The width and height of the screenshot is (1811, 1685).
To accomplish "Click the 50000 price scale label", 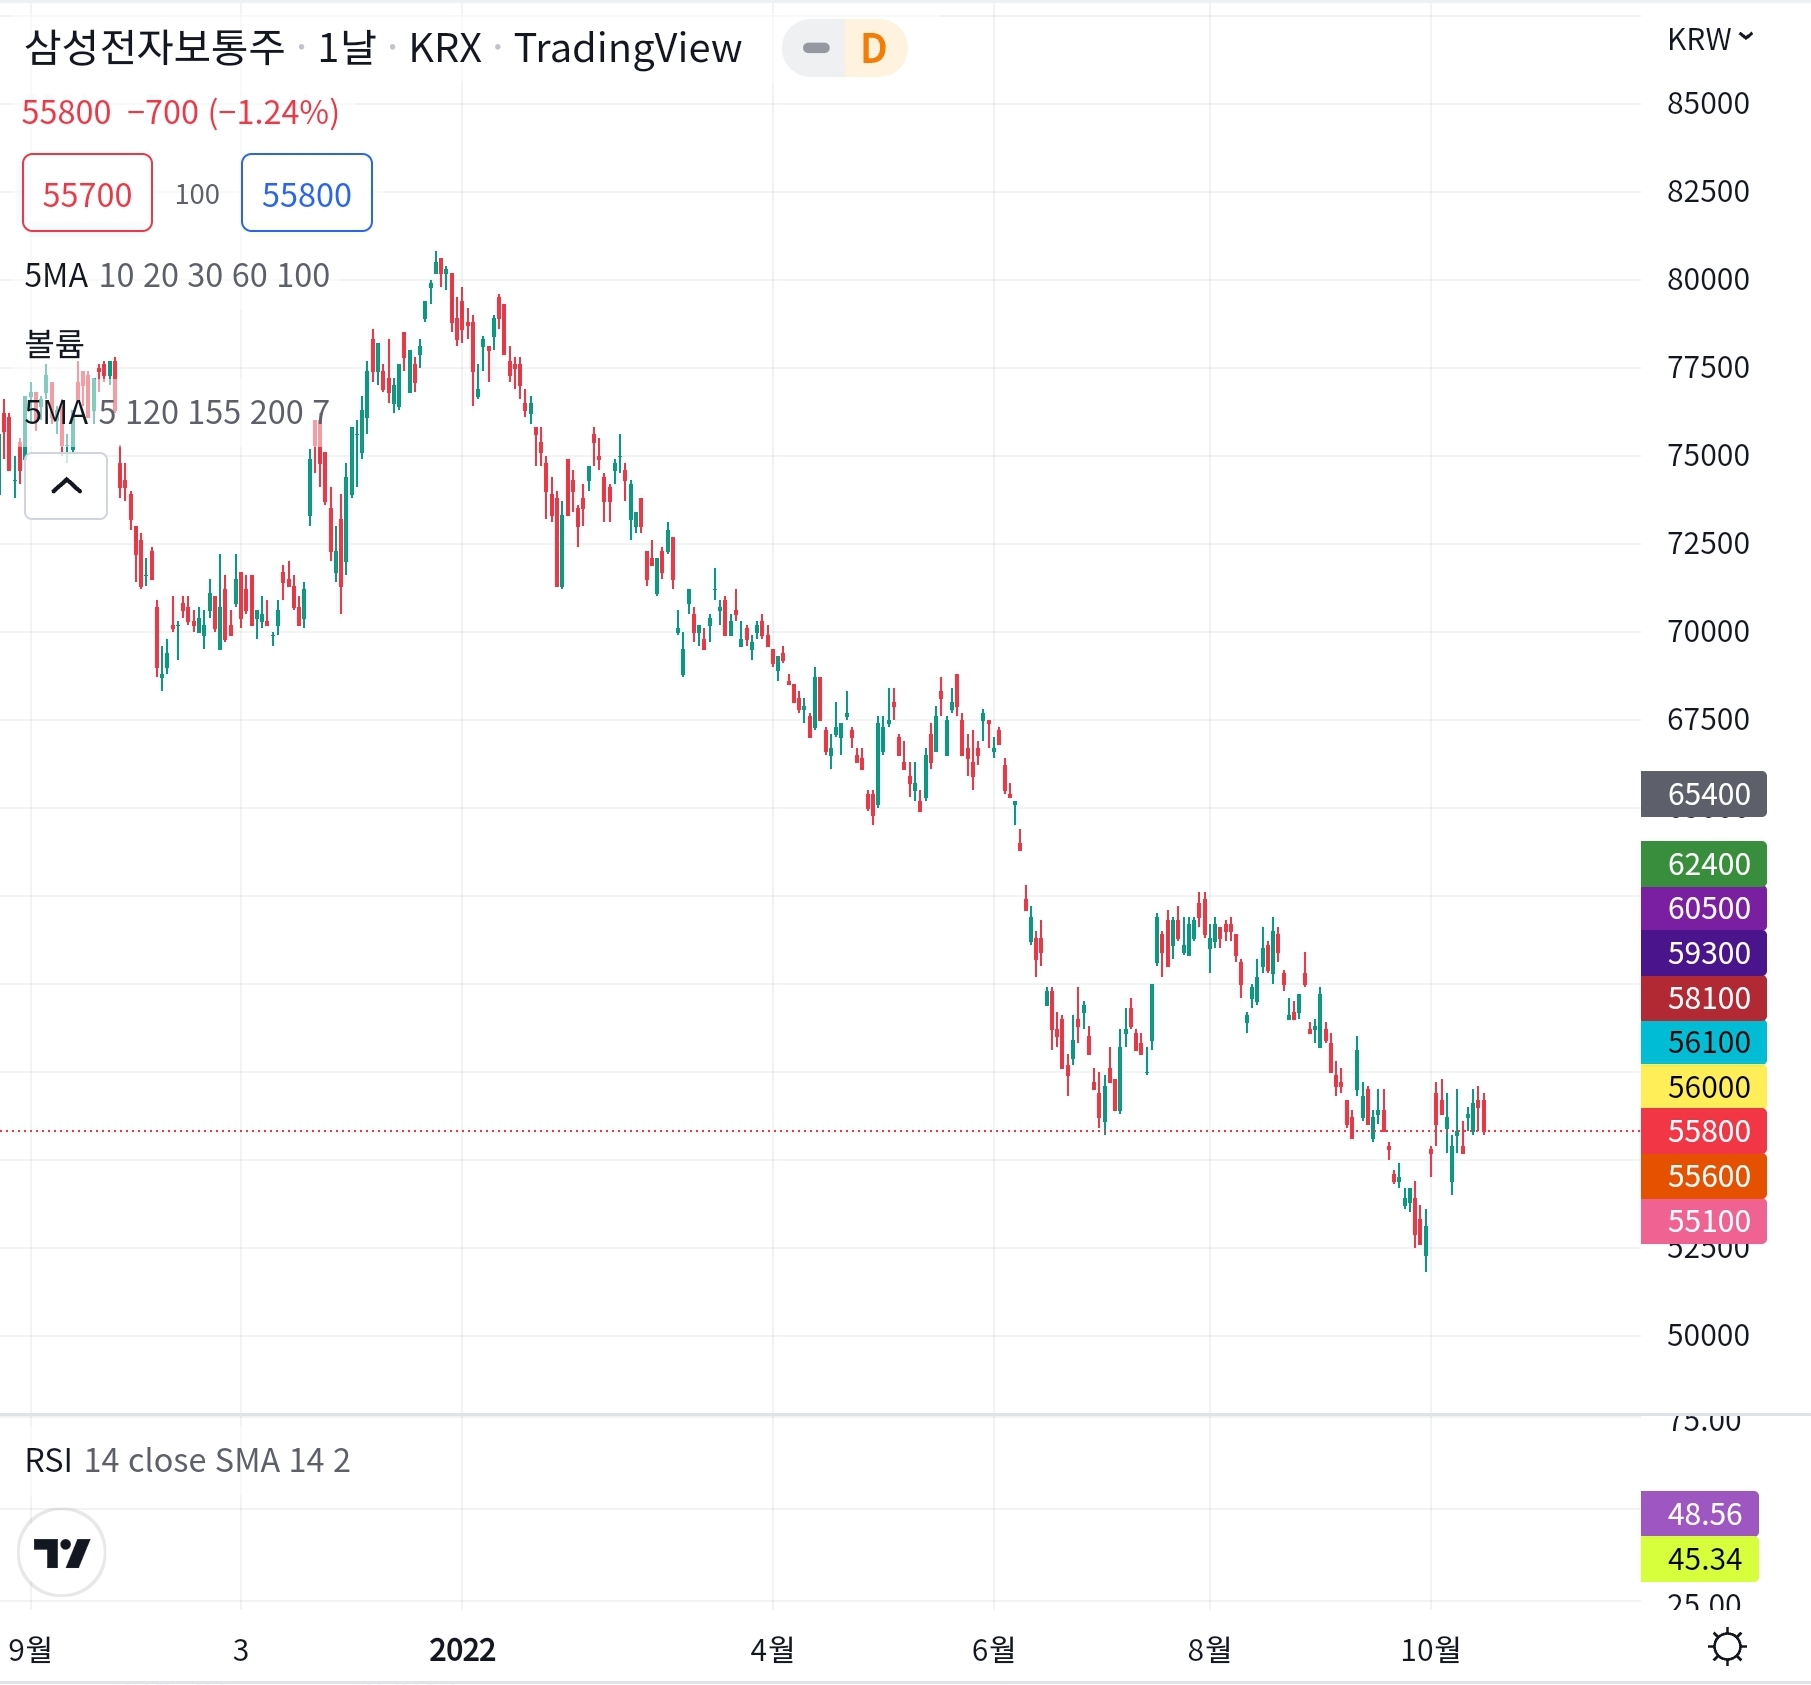I will (x=1708, y=1335).
